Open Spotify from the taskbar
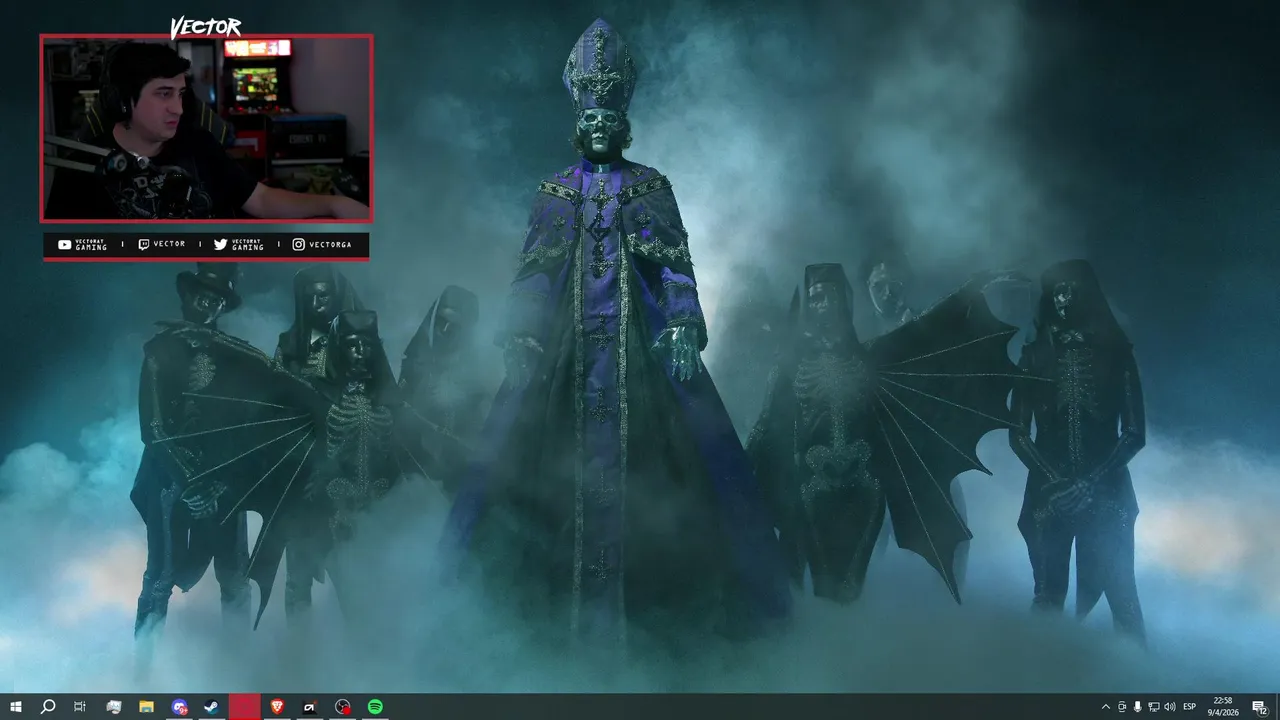The image size is (1280, 720). click(375, 707)
